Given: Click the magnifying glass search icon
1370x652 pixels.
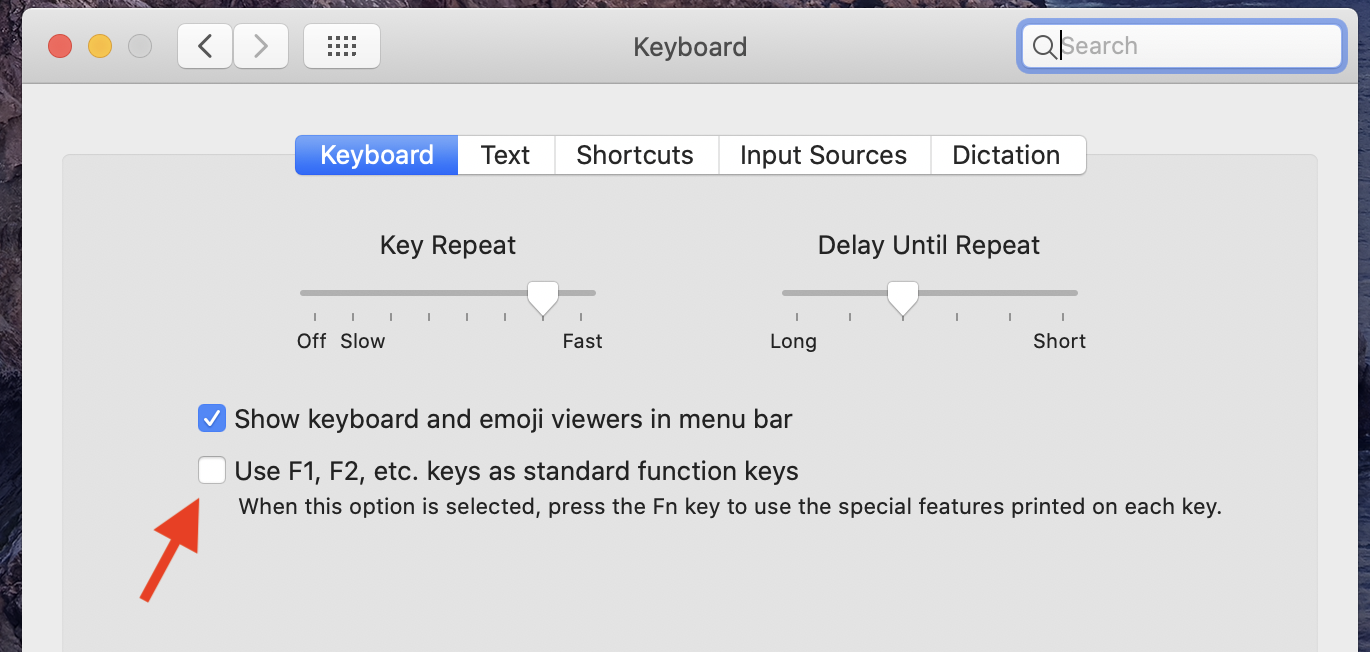Looking at the screenshot, I should pyautogui.click(x=1043, y=46).
